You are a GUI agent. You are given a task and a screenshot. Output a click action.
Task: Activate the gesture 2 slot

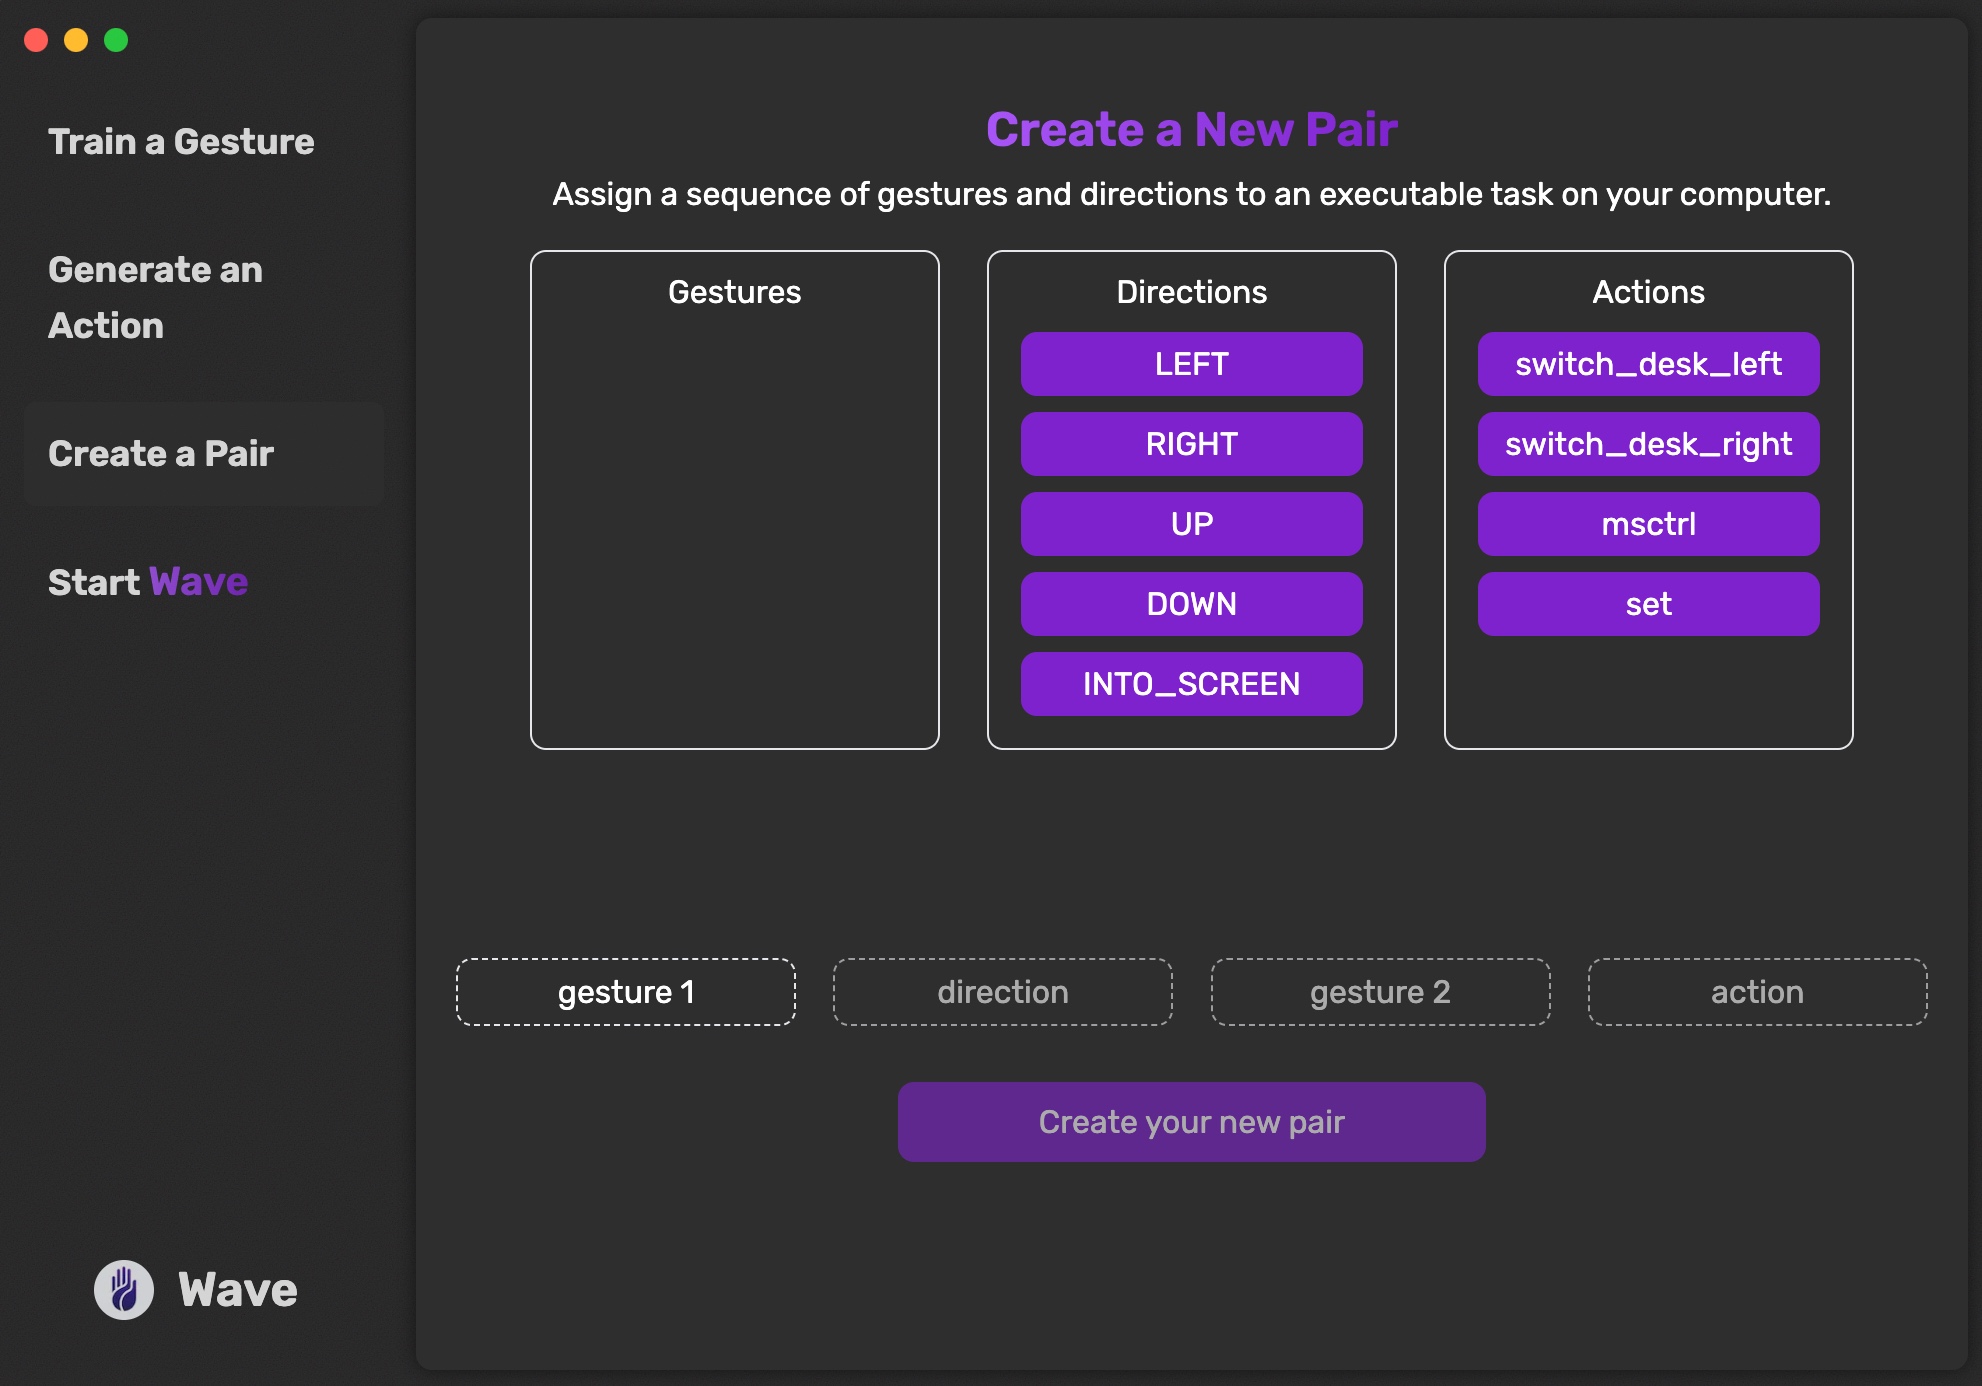(x=1380, y=992)
